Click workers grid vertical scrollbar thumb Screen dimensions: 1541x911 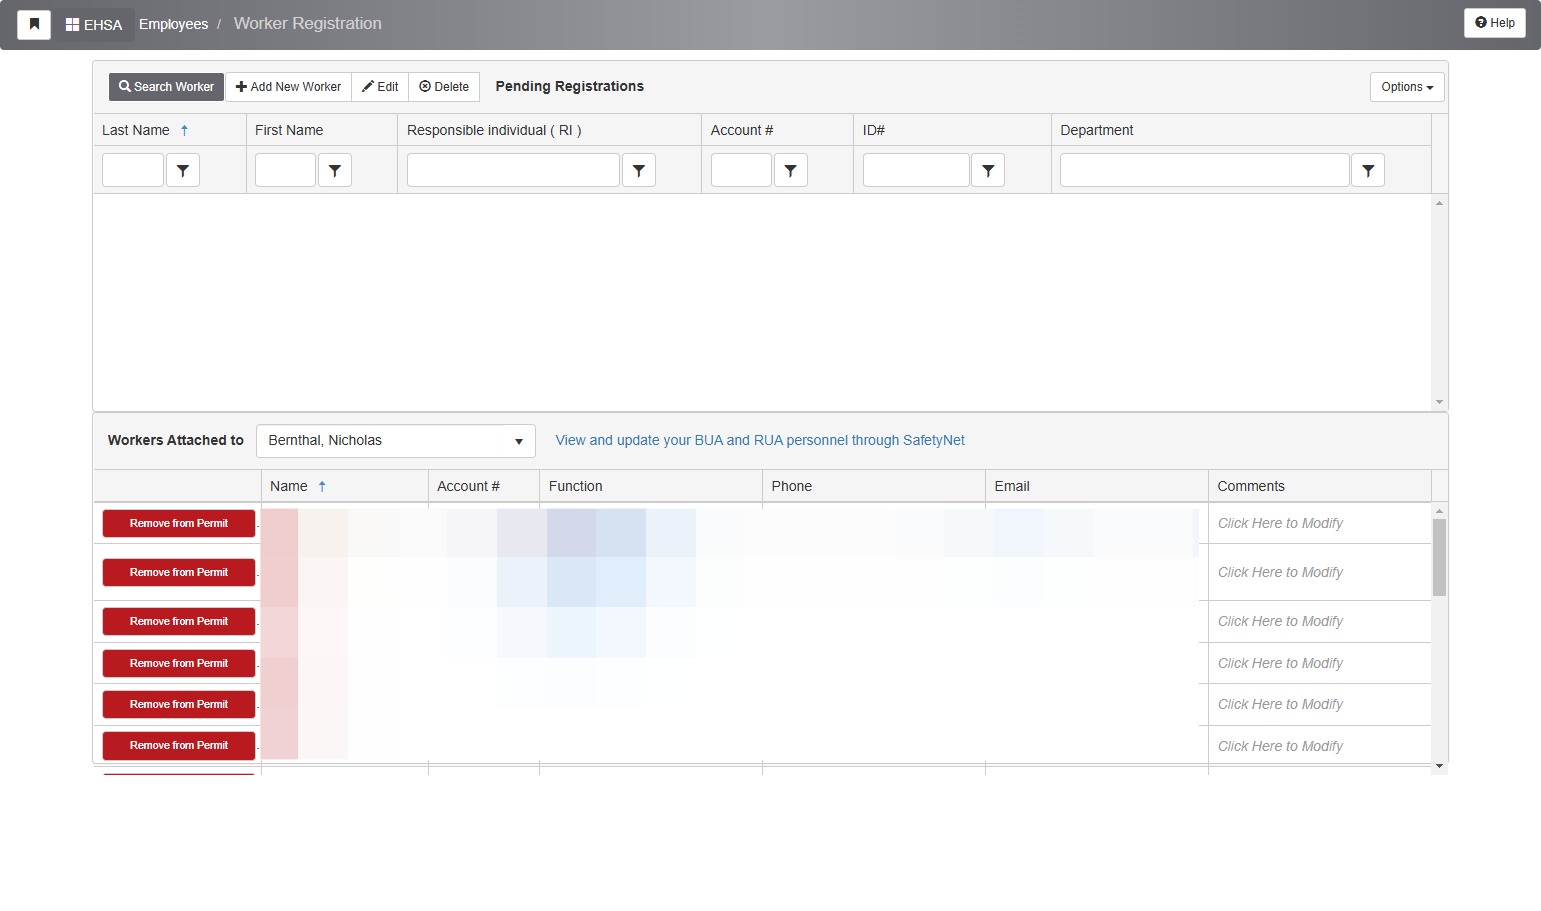pos(1440,557)
